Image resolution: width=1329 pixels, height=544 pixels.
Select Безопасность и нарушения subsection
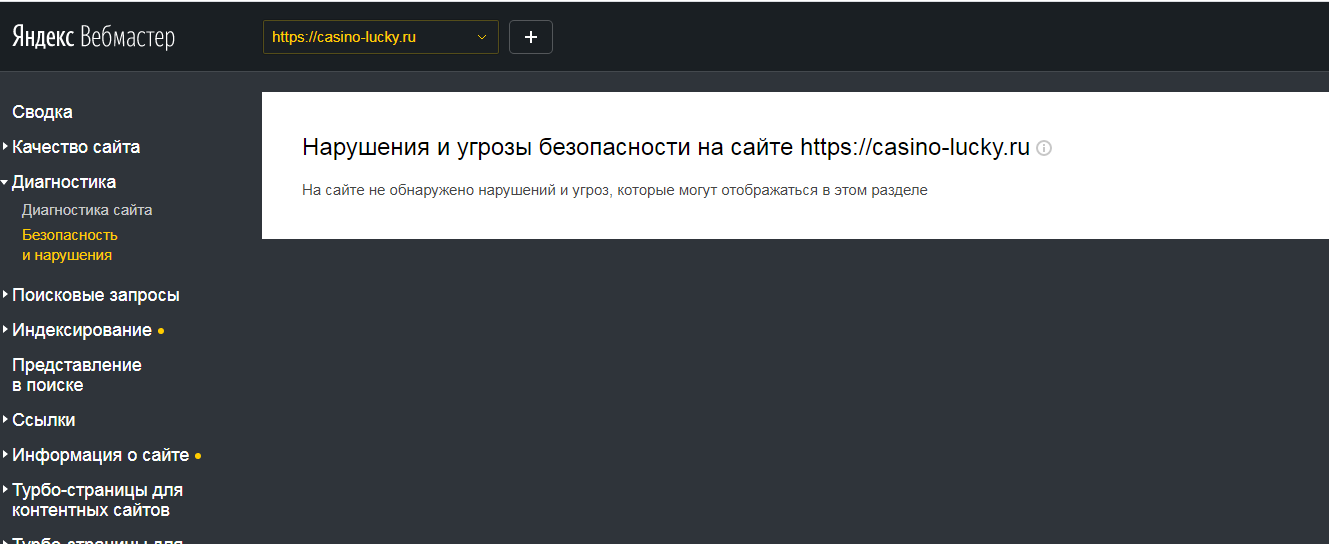pos(70,245)
